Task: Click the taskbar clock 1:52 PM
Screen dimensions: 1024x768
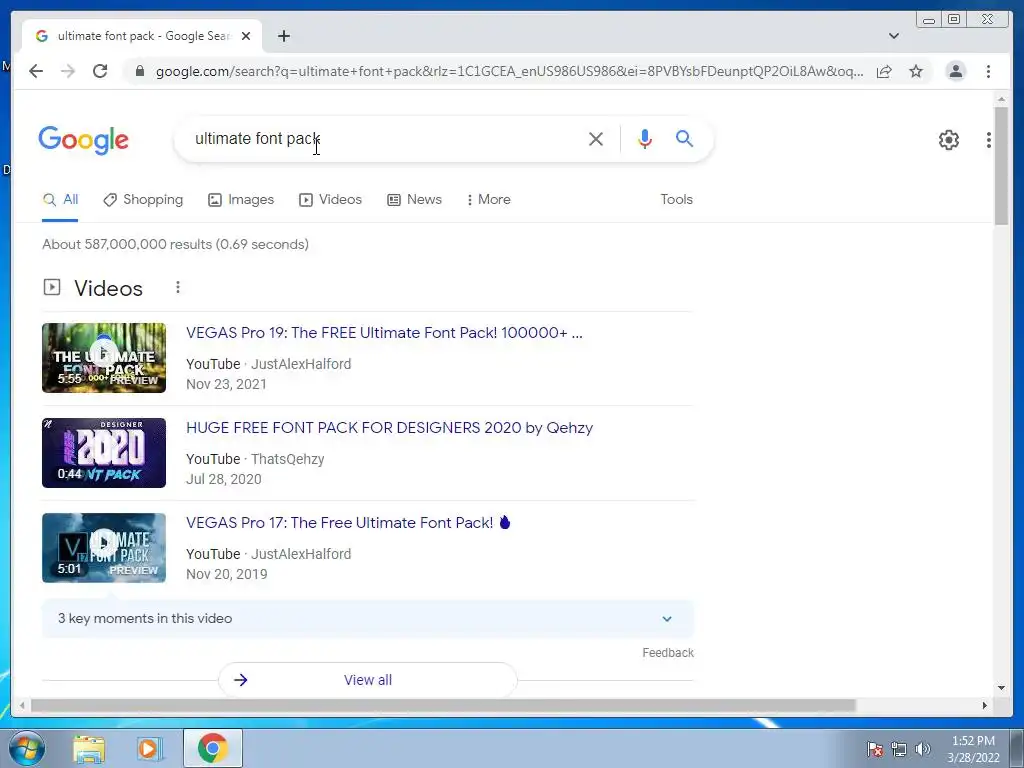Action: coord(973,741)
